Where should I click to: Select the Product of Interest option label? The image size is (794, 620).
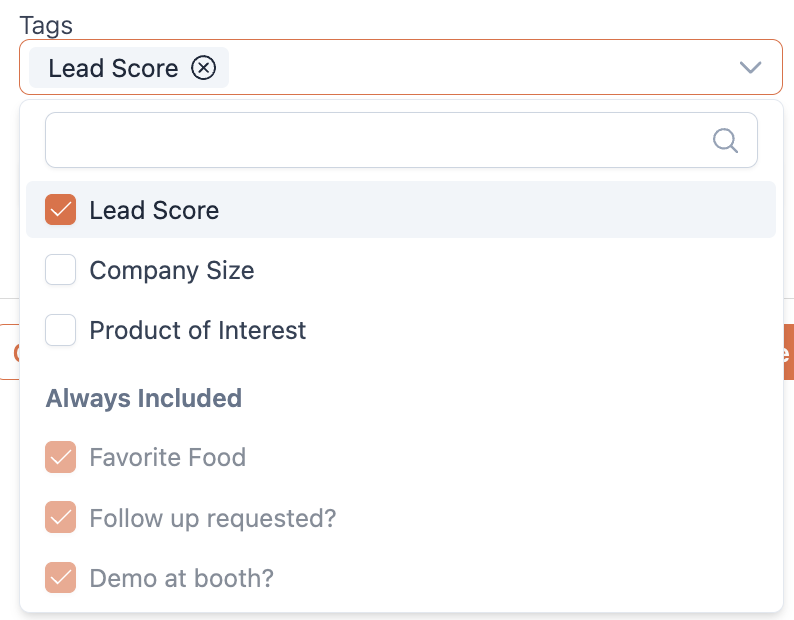point(198,330)
